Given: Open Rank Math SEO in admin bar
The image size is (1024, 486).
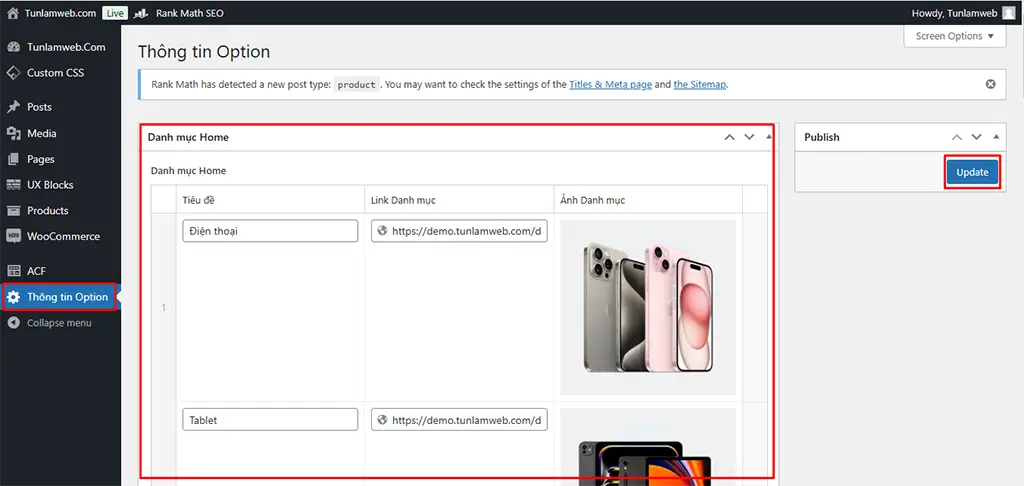Looking at the screenshot, I should click(x=189, y=13).
